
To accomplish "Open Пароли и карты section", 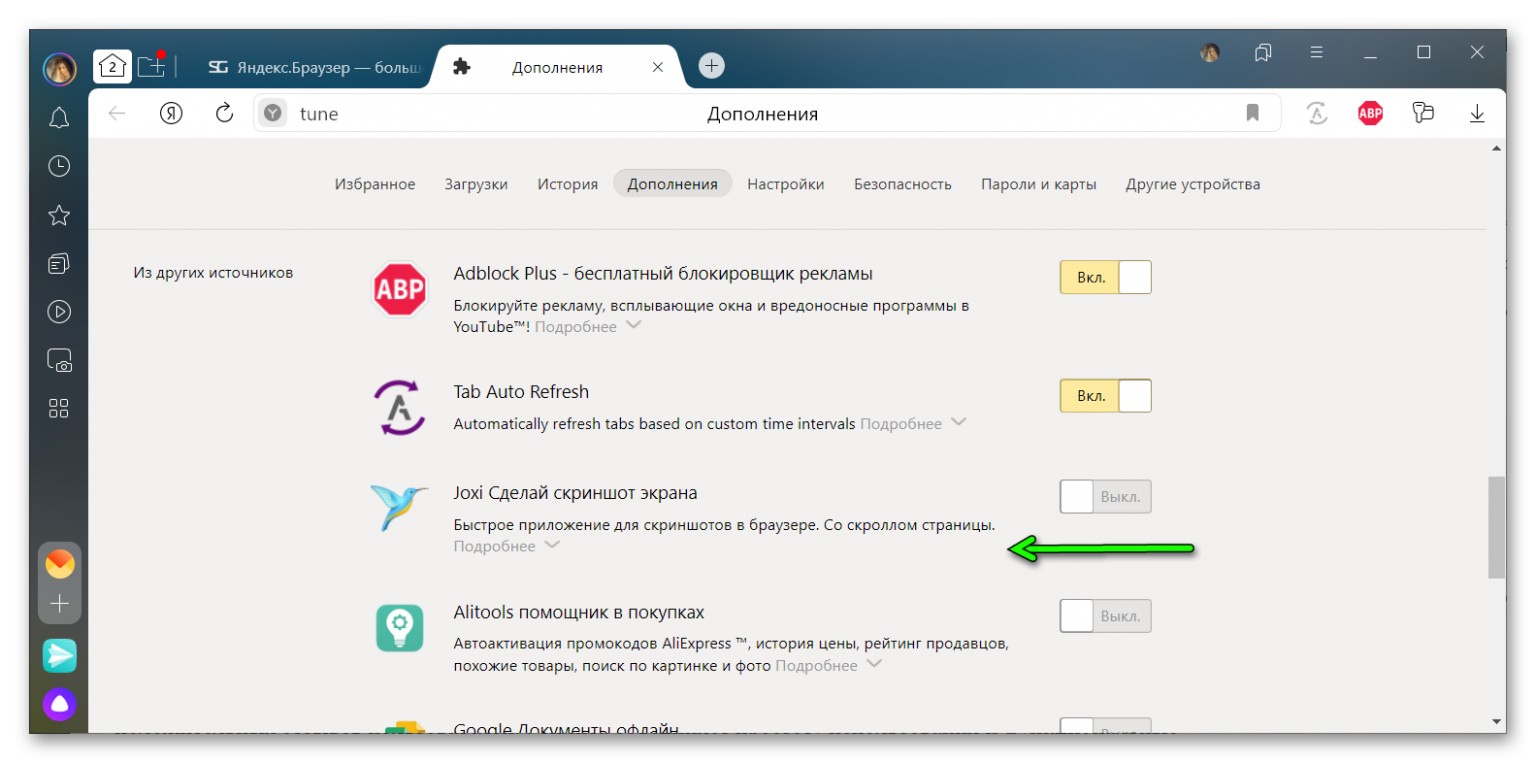I will click(1038, 184).
